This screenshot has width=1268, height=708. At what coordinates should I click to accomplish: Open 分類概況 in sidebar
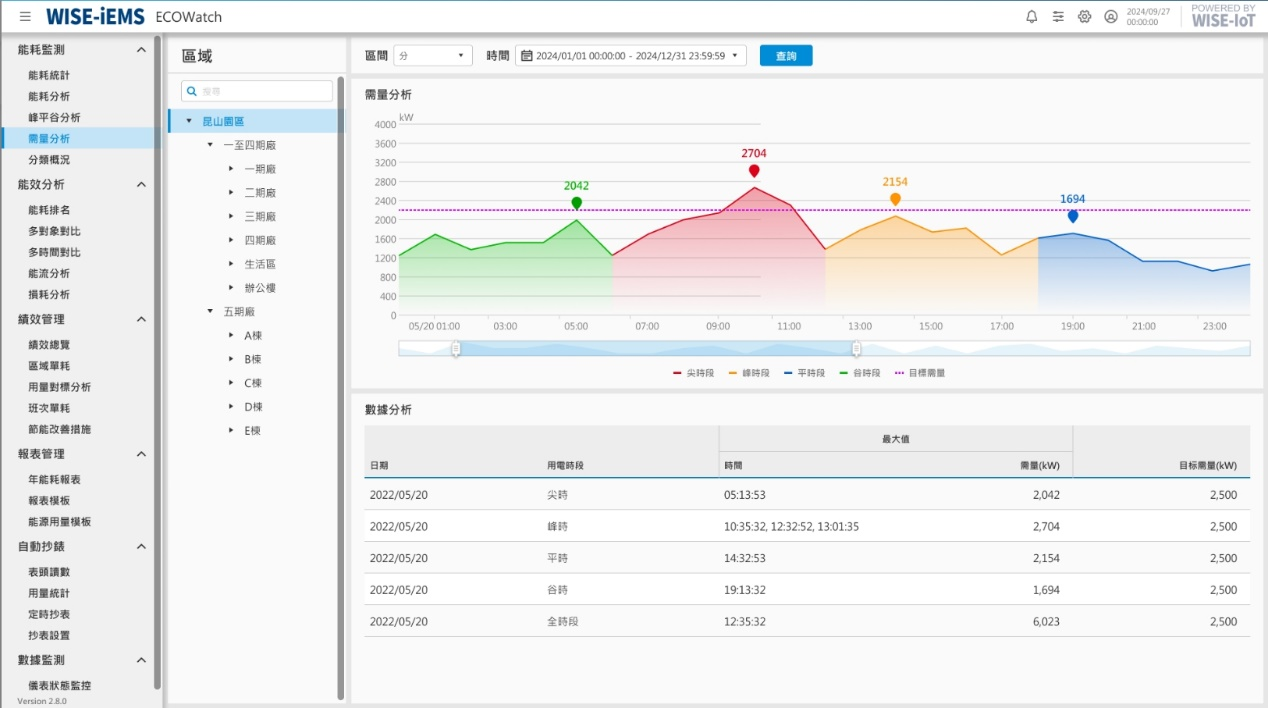49,159
